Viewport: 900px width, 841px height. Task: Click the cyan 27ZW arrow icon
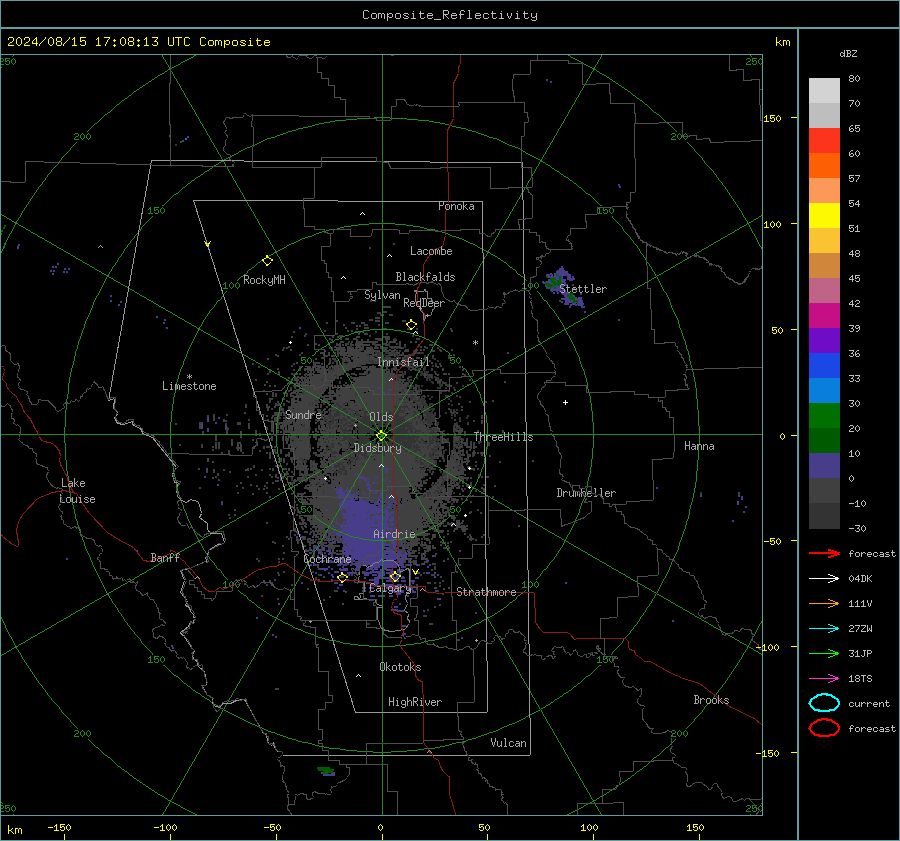pyautogui.click(x=824, y=629)
